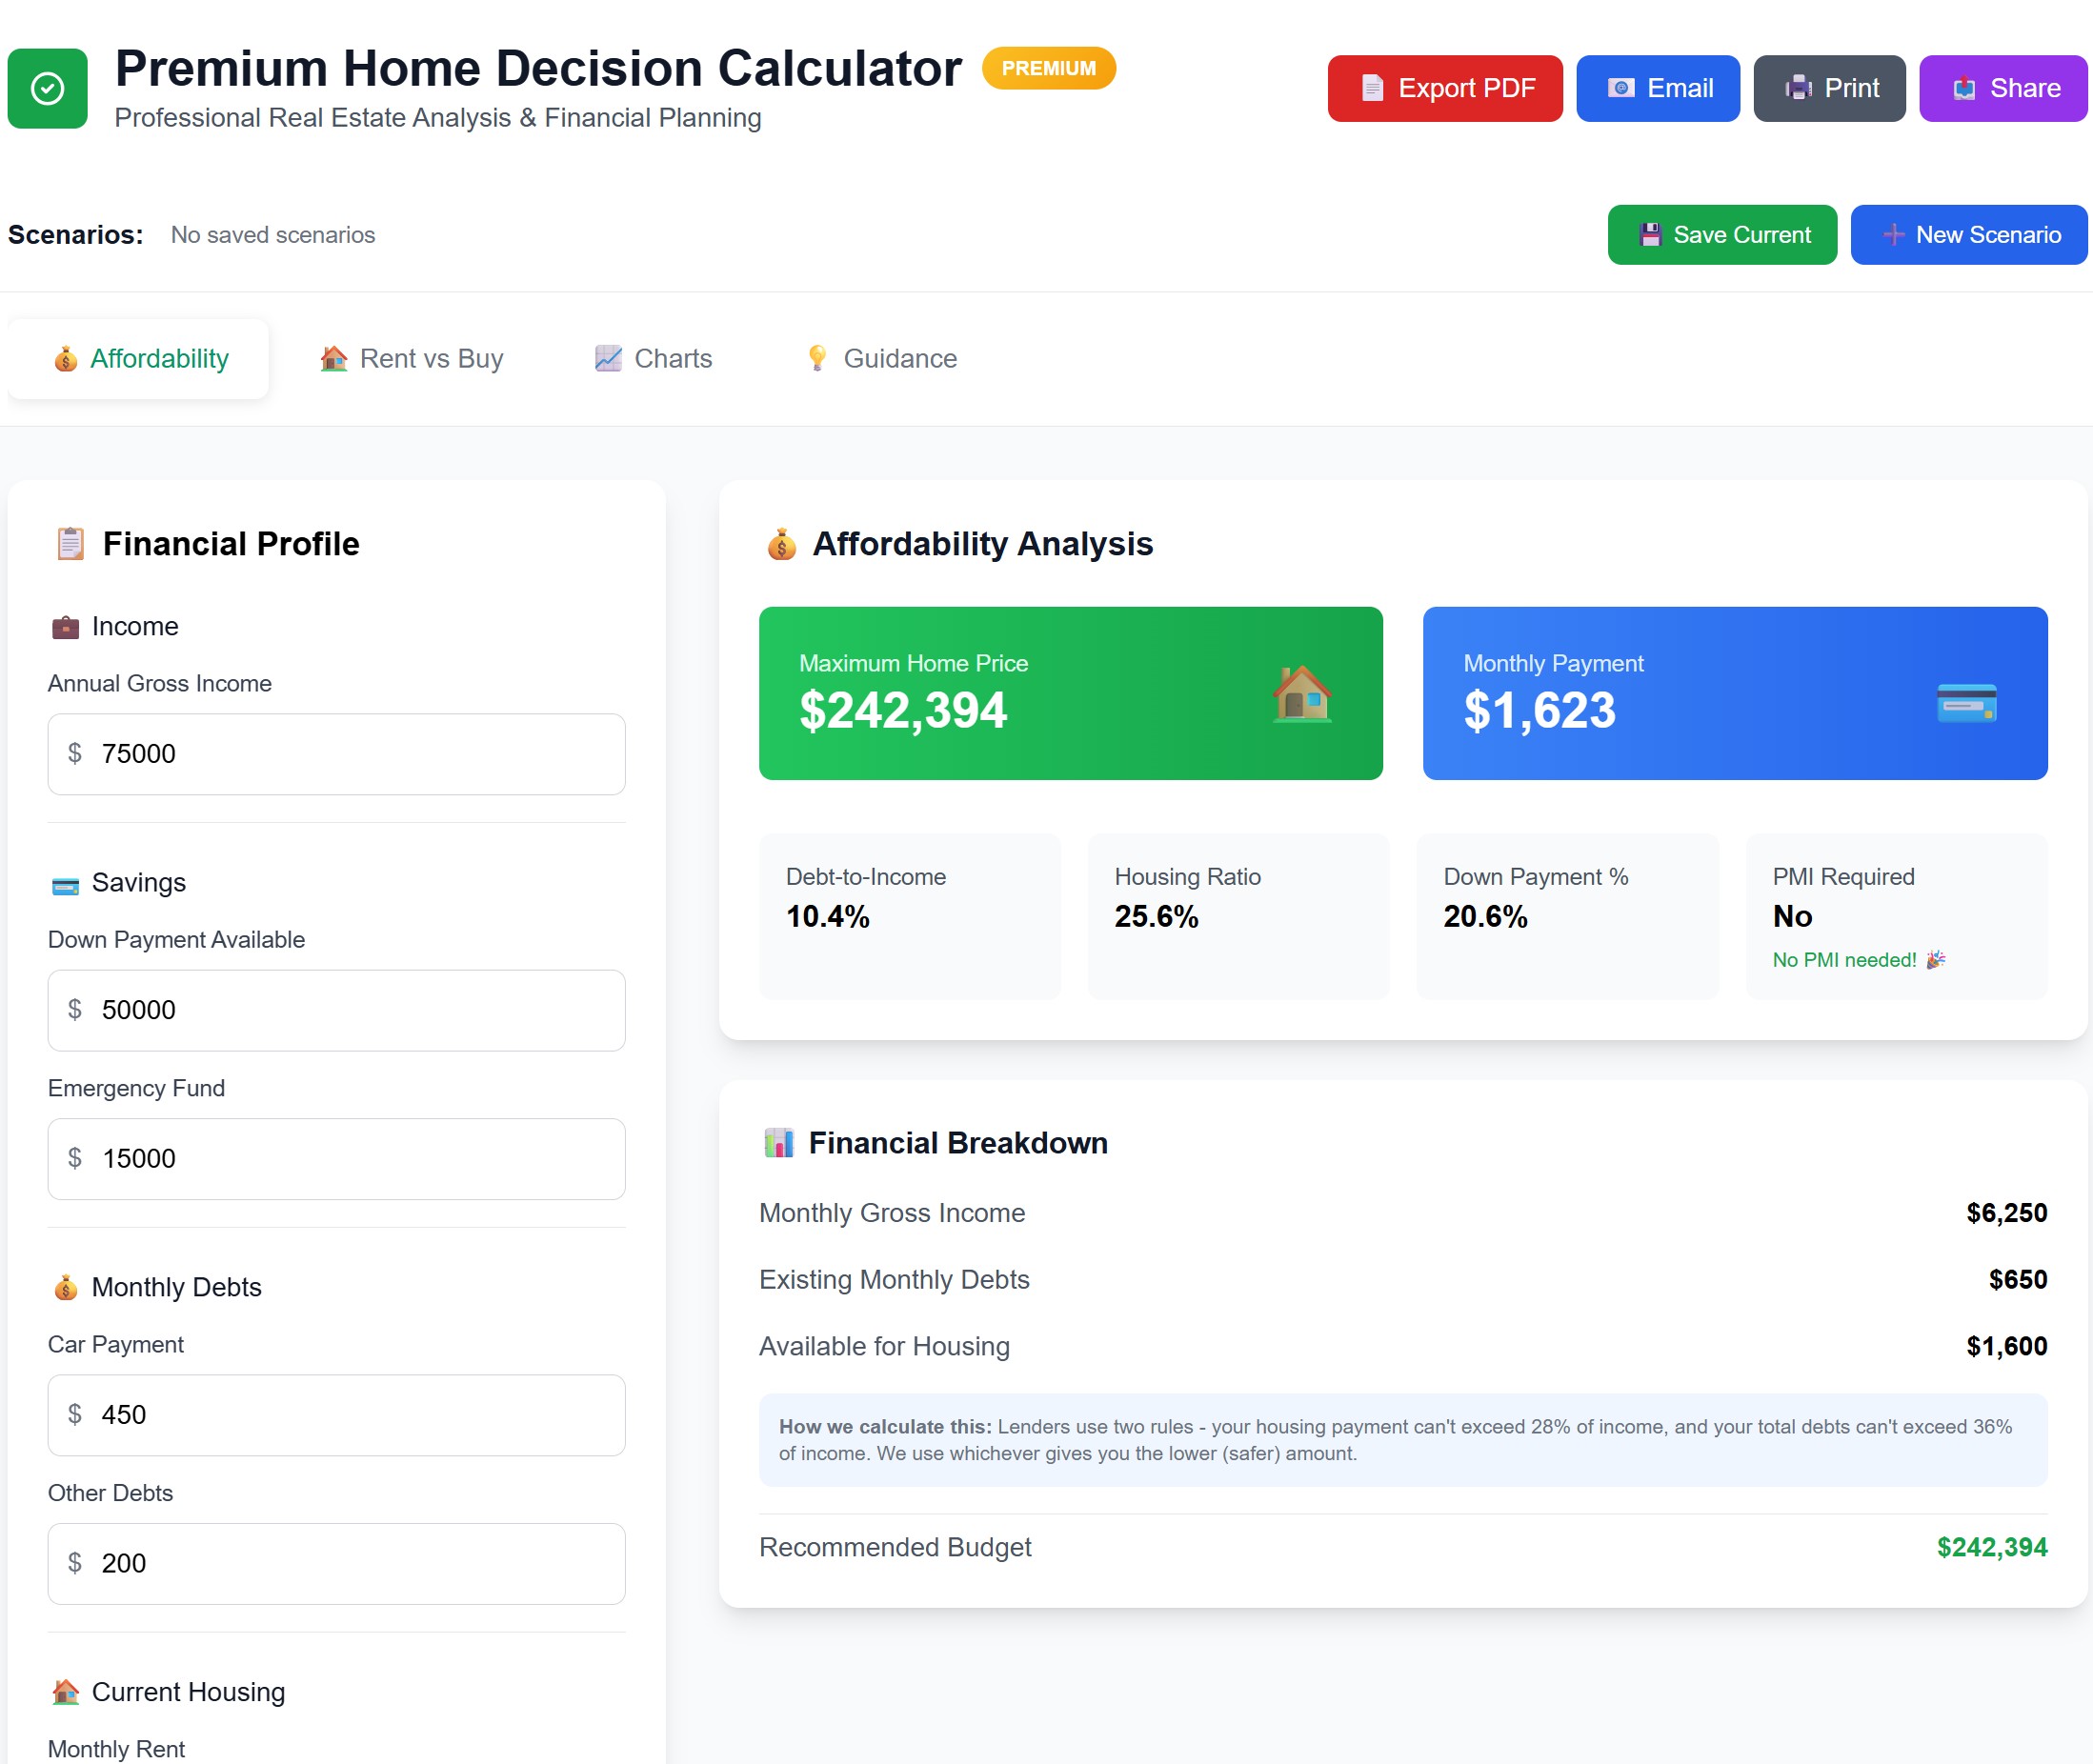Click the Annual Gross Income input field
The width and height of the screenshot is (2093, 1764).
336,754
